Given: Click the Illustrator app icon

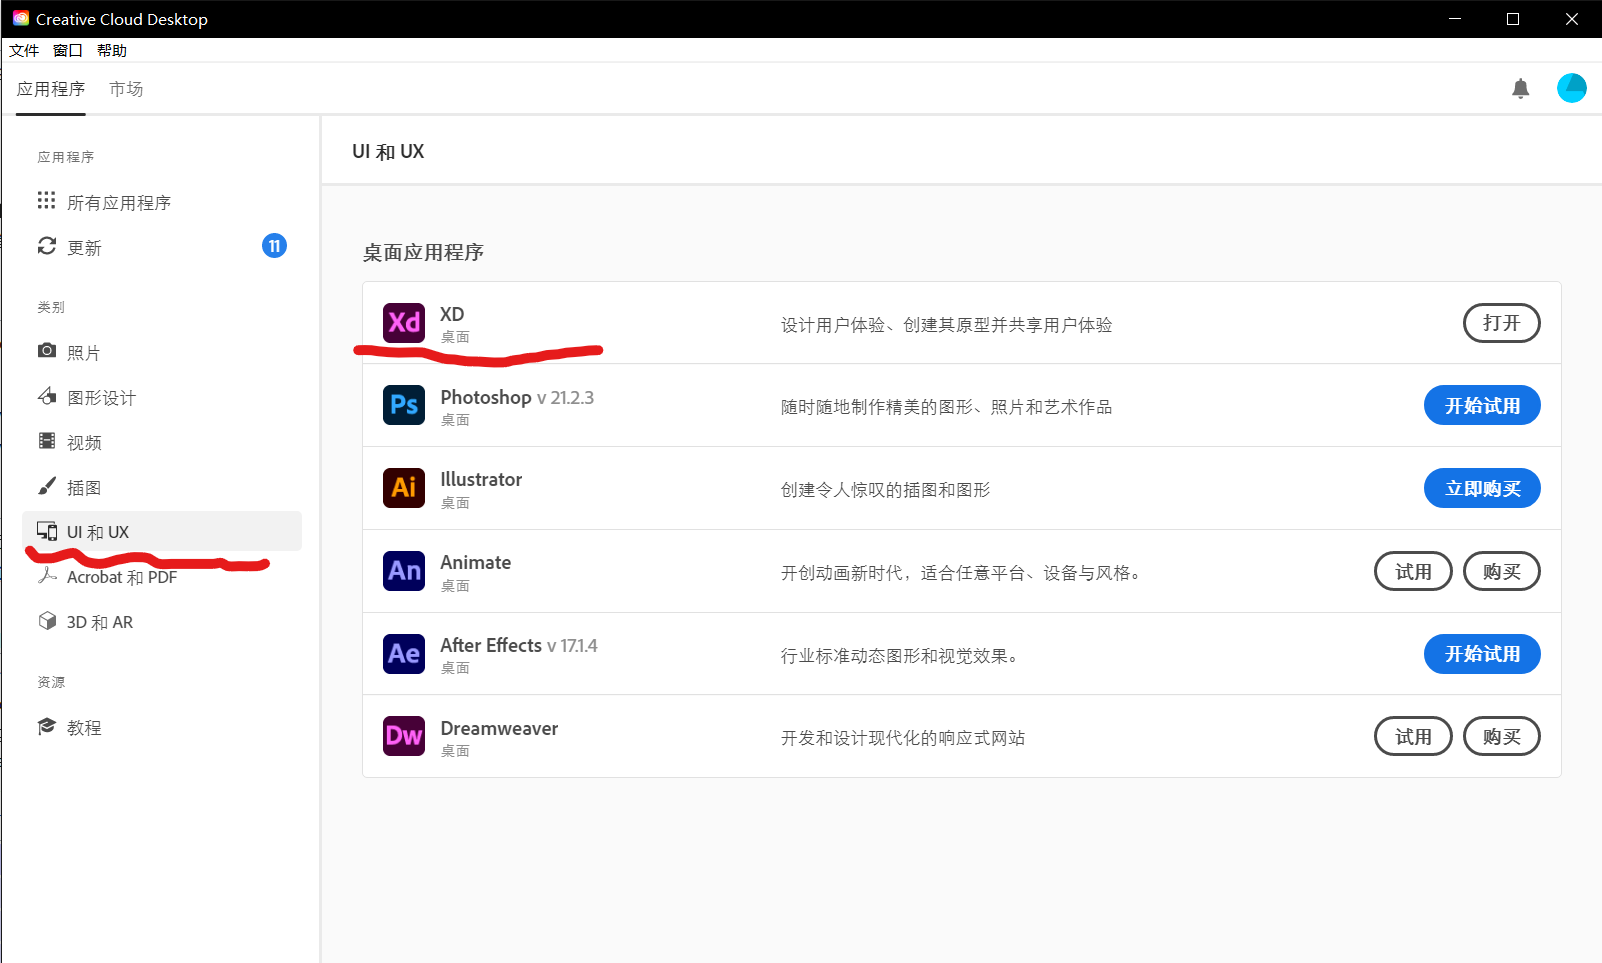Looking at the screenshot, I should 404,488.
